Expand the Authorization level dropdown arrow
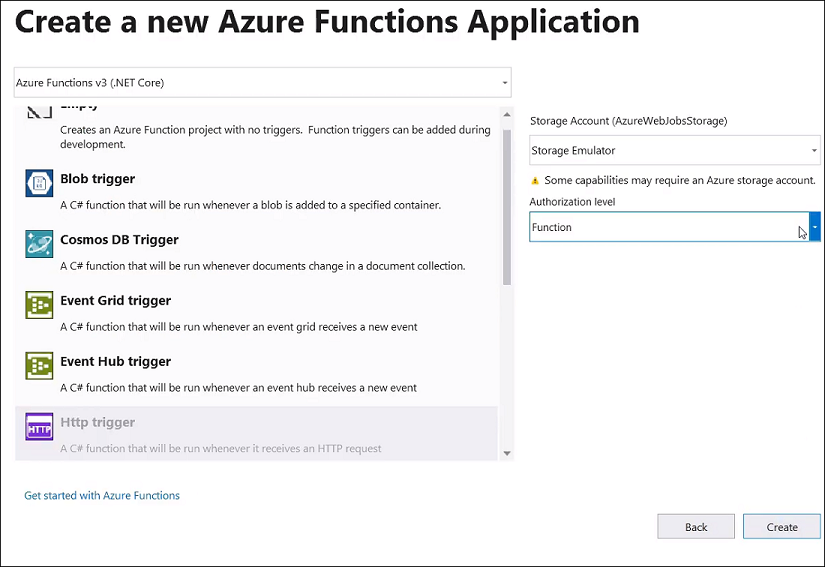 point(814,227)
